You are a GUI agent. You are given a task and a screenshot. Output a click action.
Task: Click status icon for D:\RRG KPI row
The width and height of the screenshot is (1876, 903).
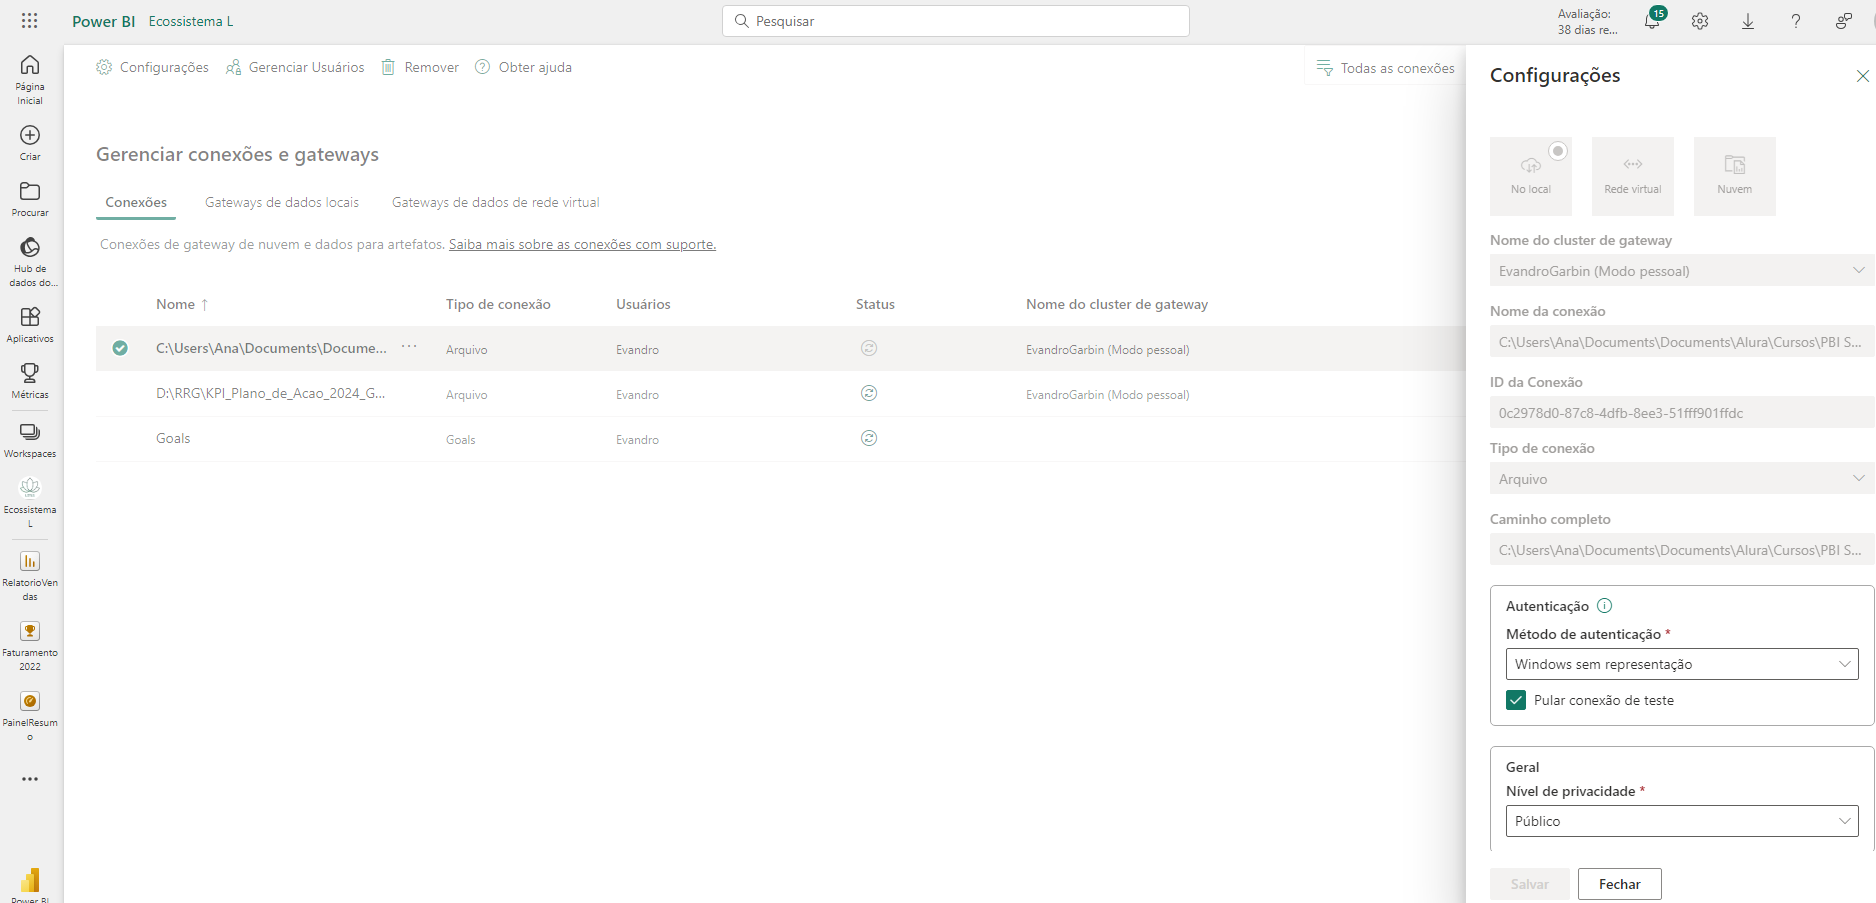[869, 393]
